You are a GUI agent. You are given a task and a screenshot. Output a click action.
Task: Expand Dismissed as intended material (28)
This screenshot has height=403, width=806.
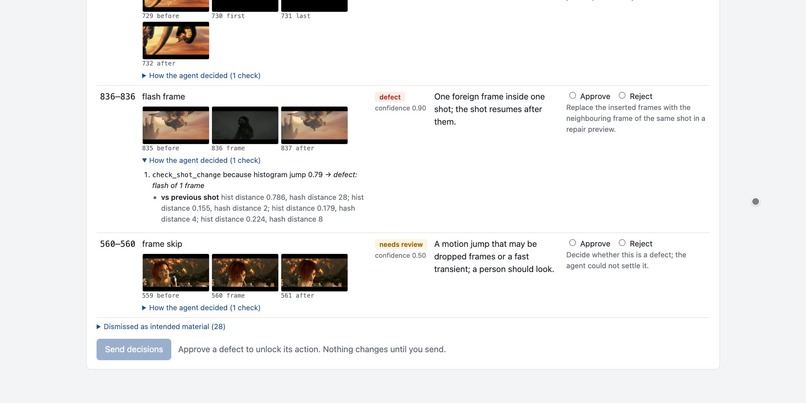(x=161, y=326)
